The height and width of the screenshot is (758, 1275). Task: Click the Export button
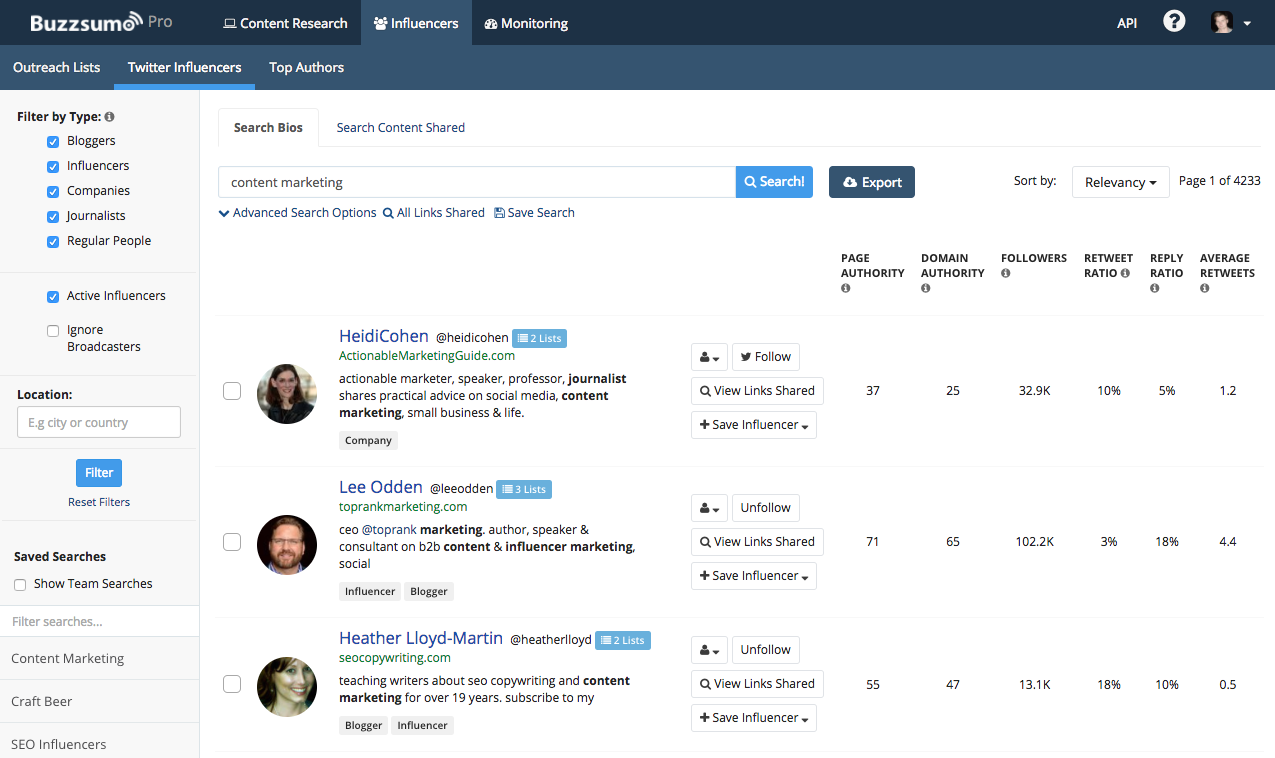coord(872,182)
